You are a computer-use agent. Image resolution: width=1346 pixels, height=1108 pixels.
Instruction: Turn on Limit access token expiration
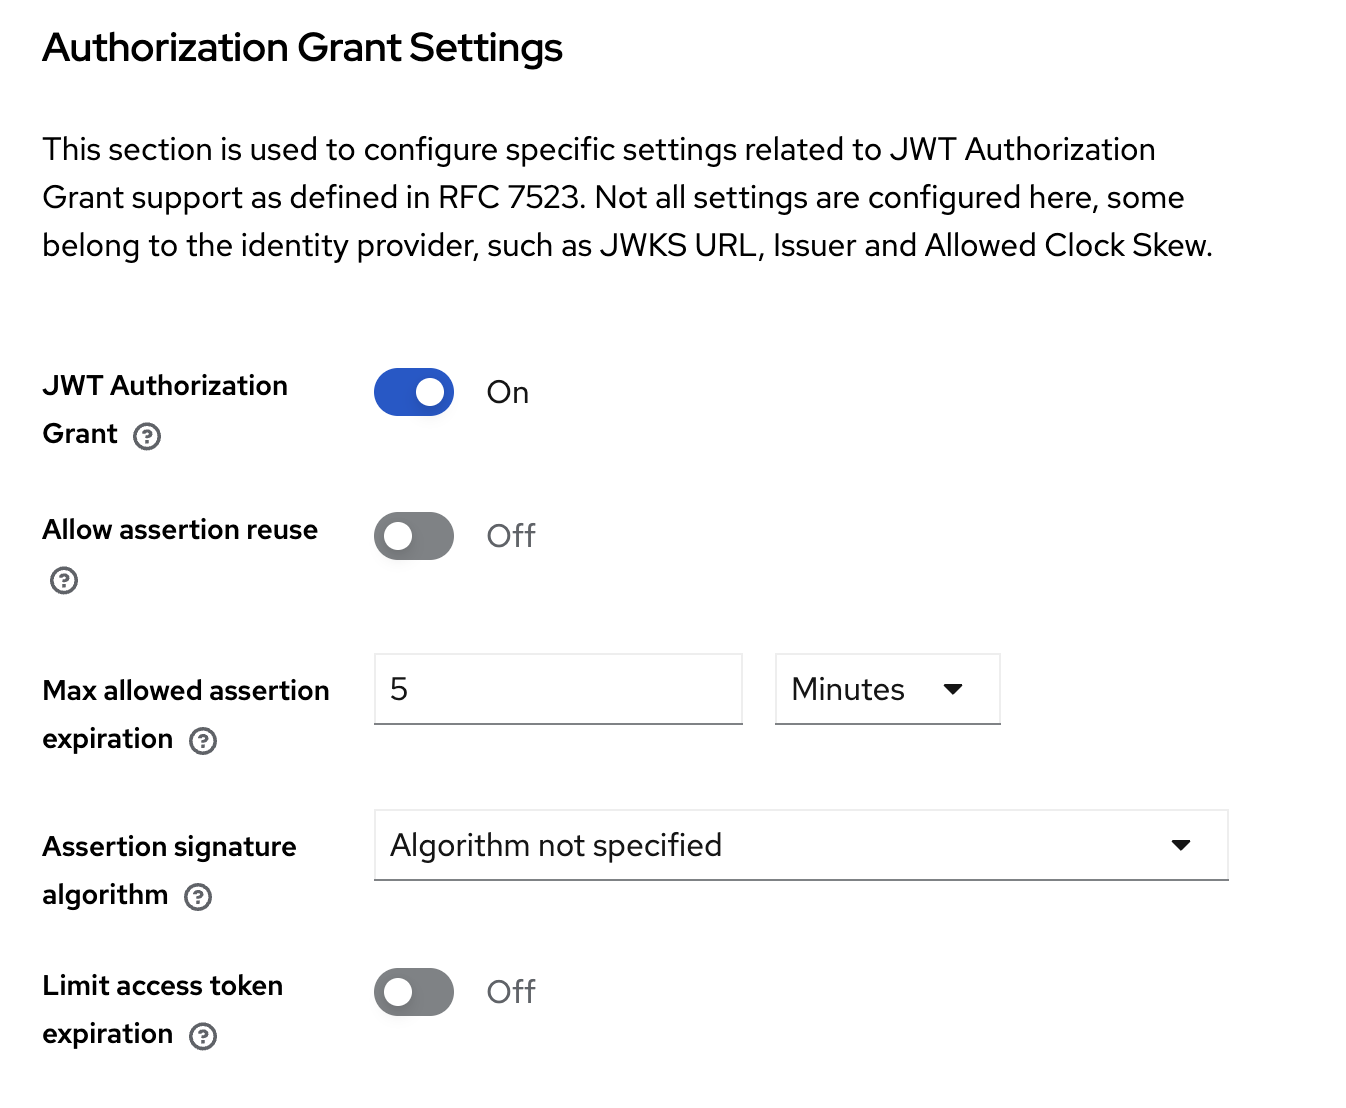point(413,992)
